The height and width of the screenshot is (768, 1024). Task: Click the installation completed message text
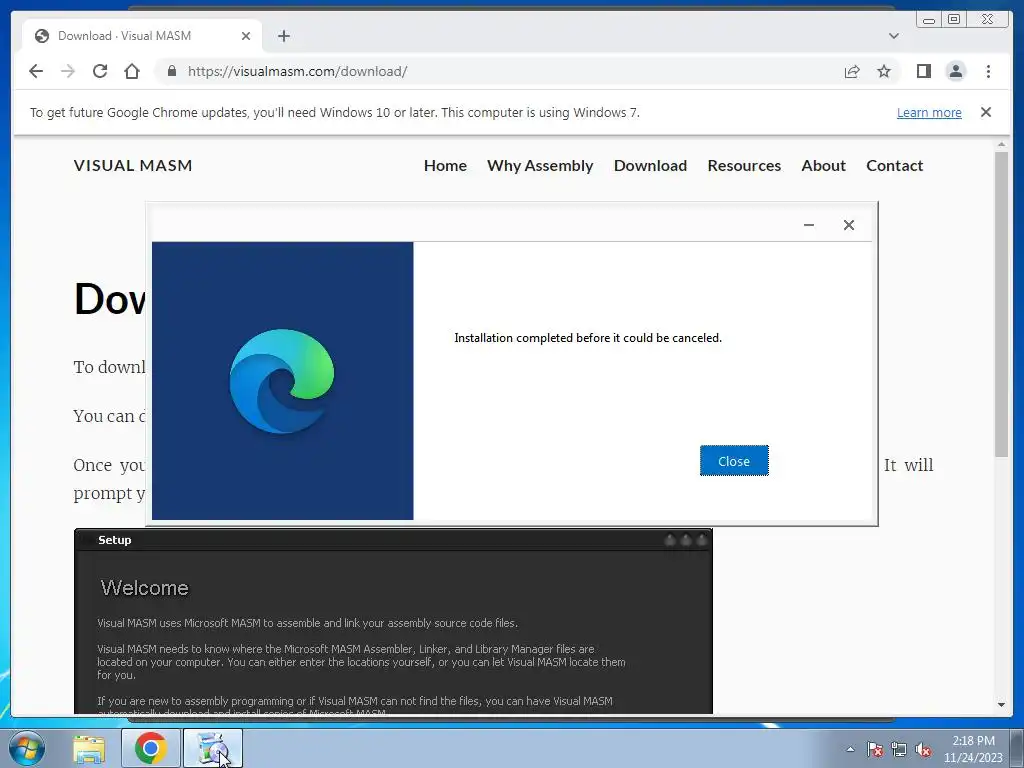(588, 338)
